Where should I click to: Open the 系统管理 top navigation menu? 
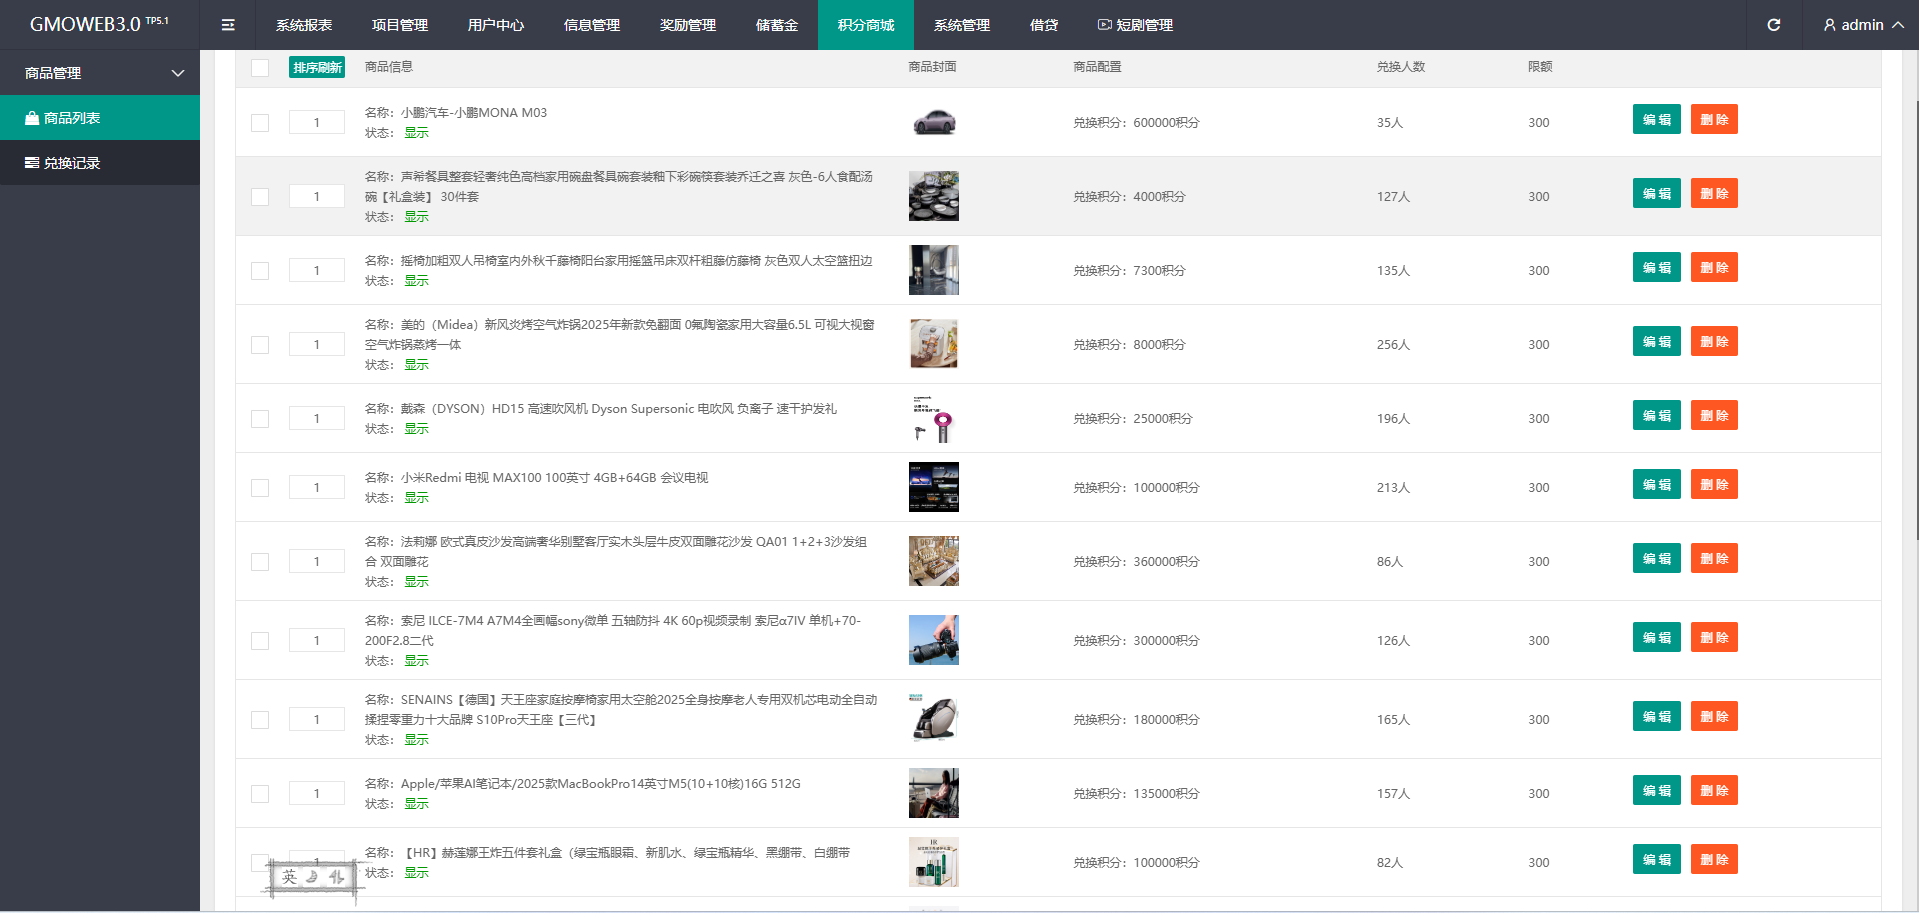(x=961, y=25)
